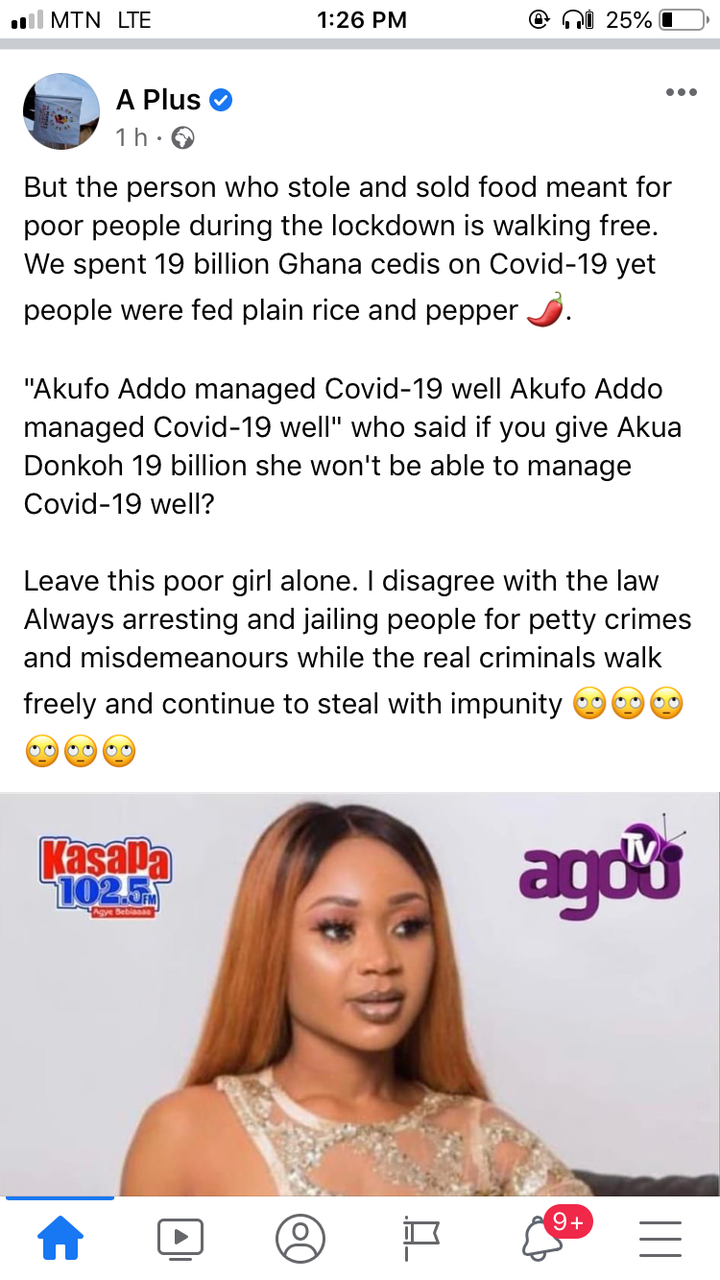720x1280 pixels.
Task: Open the Home feed tab
Action: (60, 1240)
